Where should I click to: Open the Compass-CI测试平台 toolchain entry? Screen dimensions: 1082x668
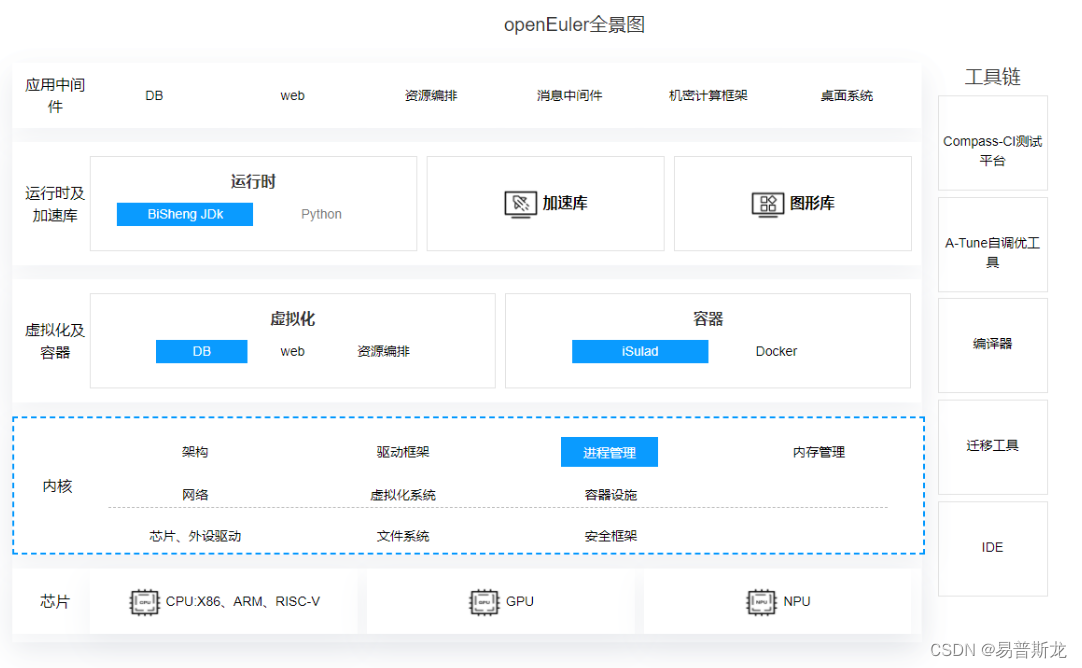(x=992, y=143)
